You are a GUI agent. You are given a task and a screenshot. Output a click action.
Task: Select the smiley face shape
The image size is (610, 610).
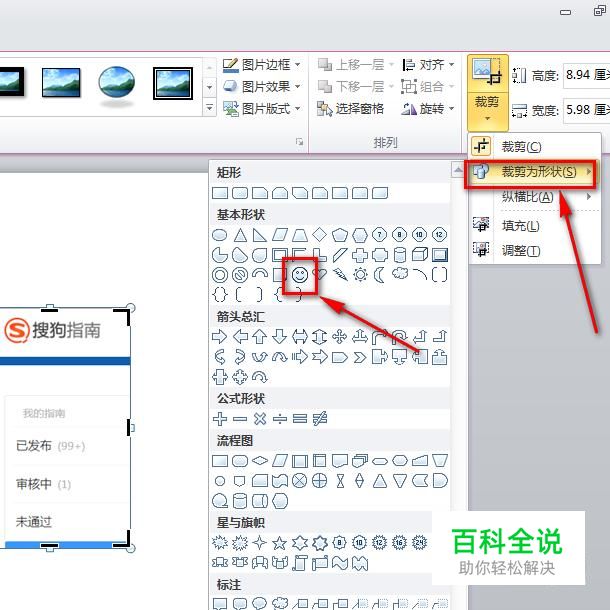[300, 275]
